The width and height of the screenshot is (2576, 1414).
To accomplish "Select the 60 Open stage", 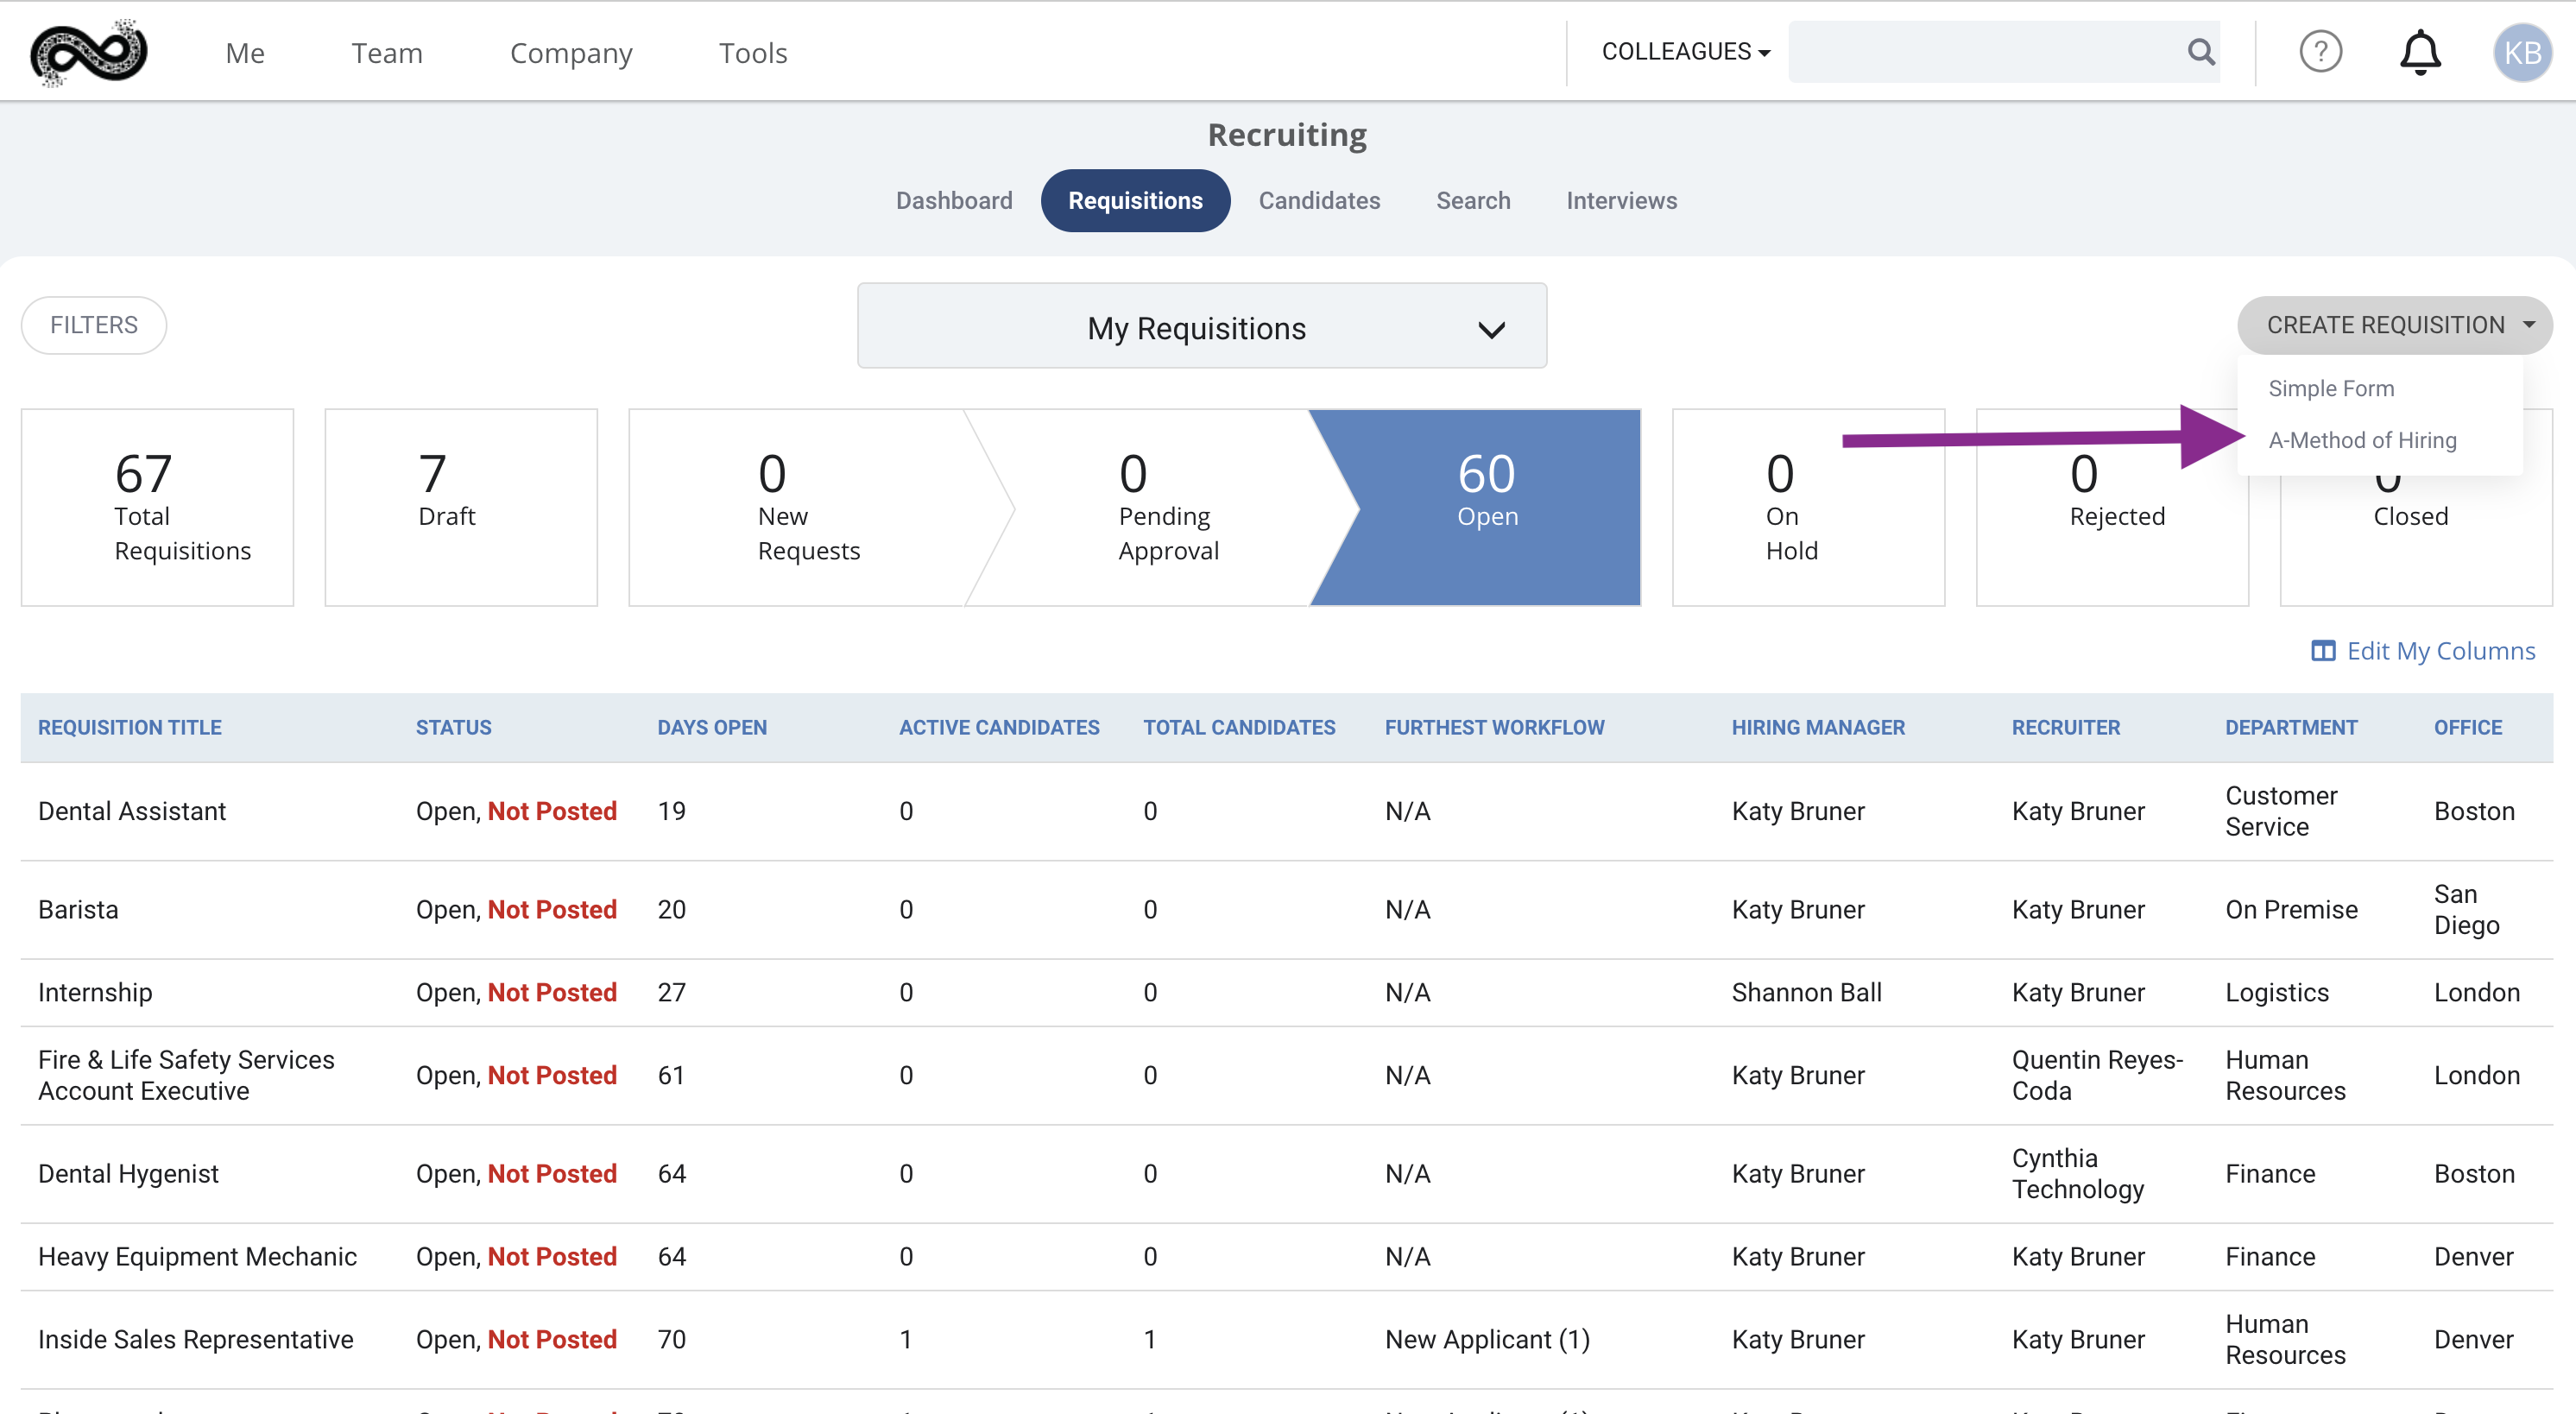I will click(x=1486, y=507).
